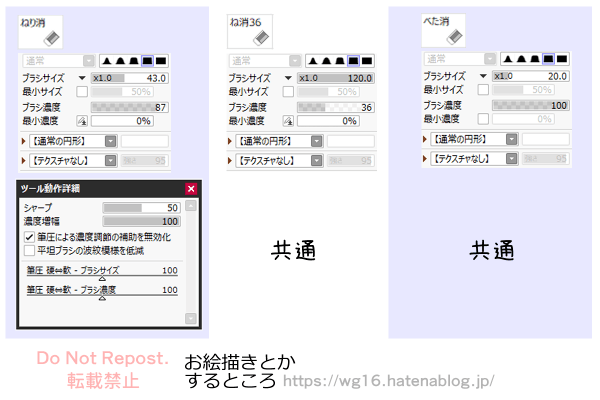This screenshot has height=400, width=600.
Task: Click the highlighted fourth edge shape in べた消 panel
Action: (x=548, y=59)
